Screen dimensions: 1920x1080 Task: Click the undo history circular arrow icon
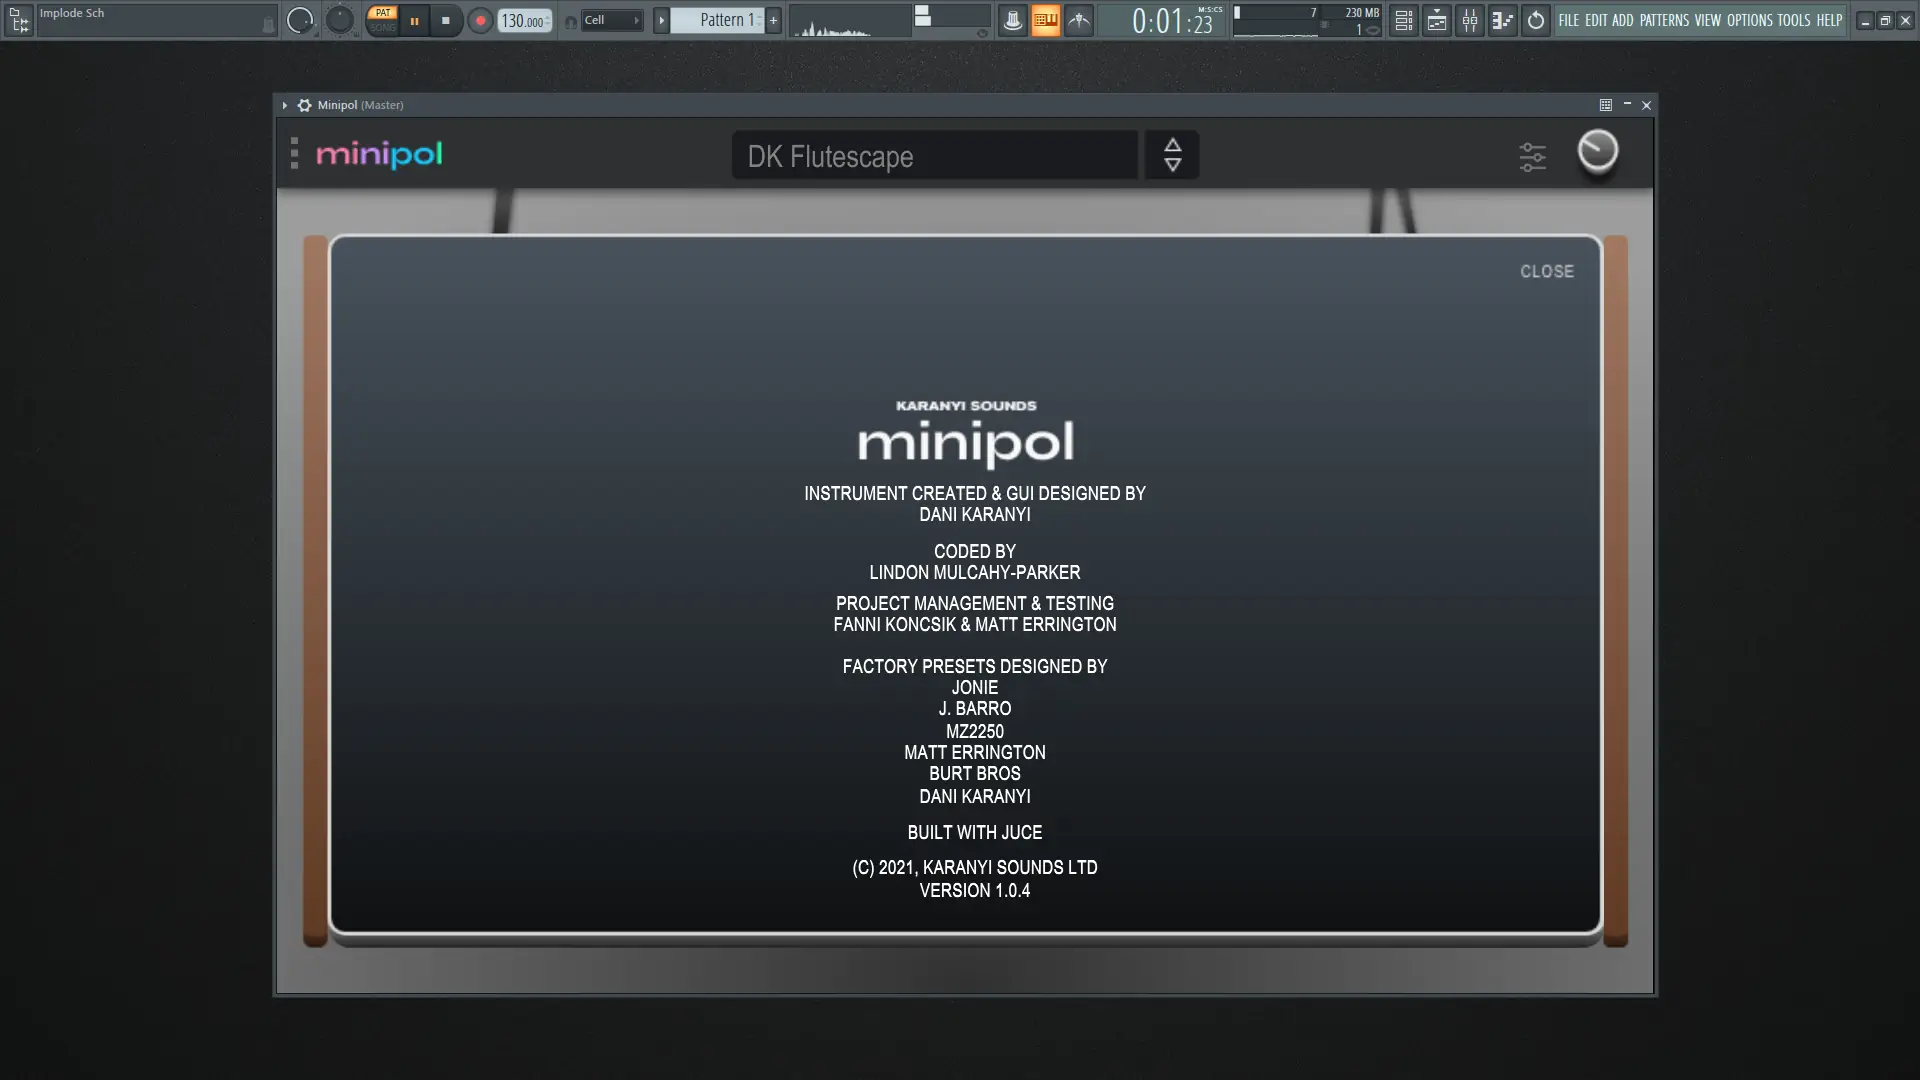tap(1536, 20)
